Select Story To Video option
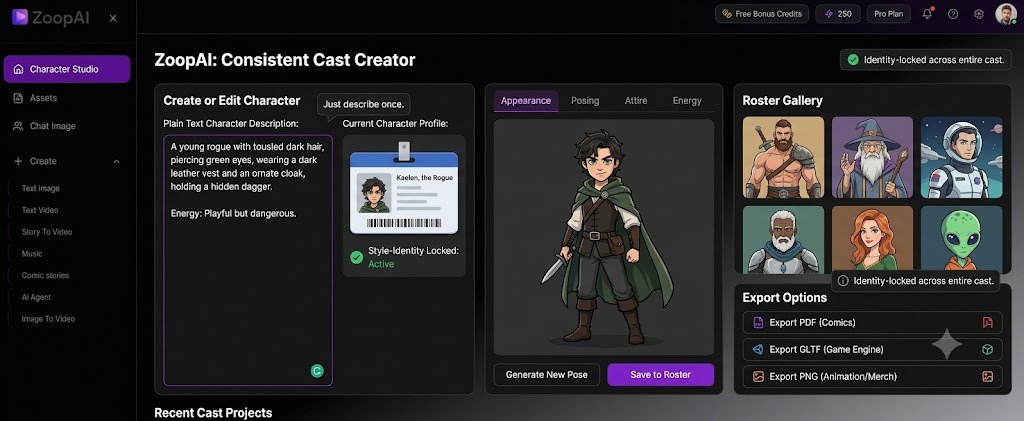 pos(47,232)
